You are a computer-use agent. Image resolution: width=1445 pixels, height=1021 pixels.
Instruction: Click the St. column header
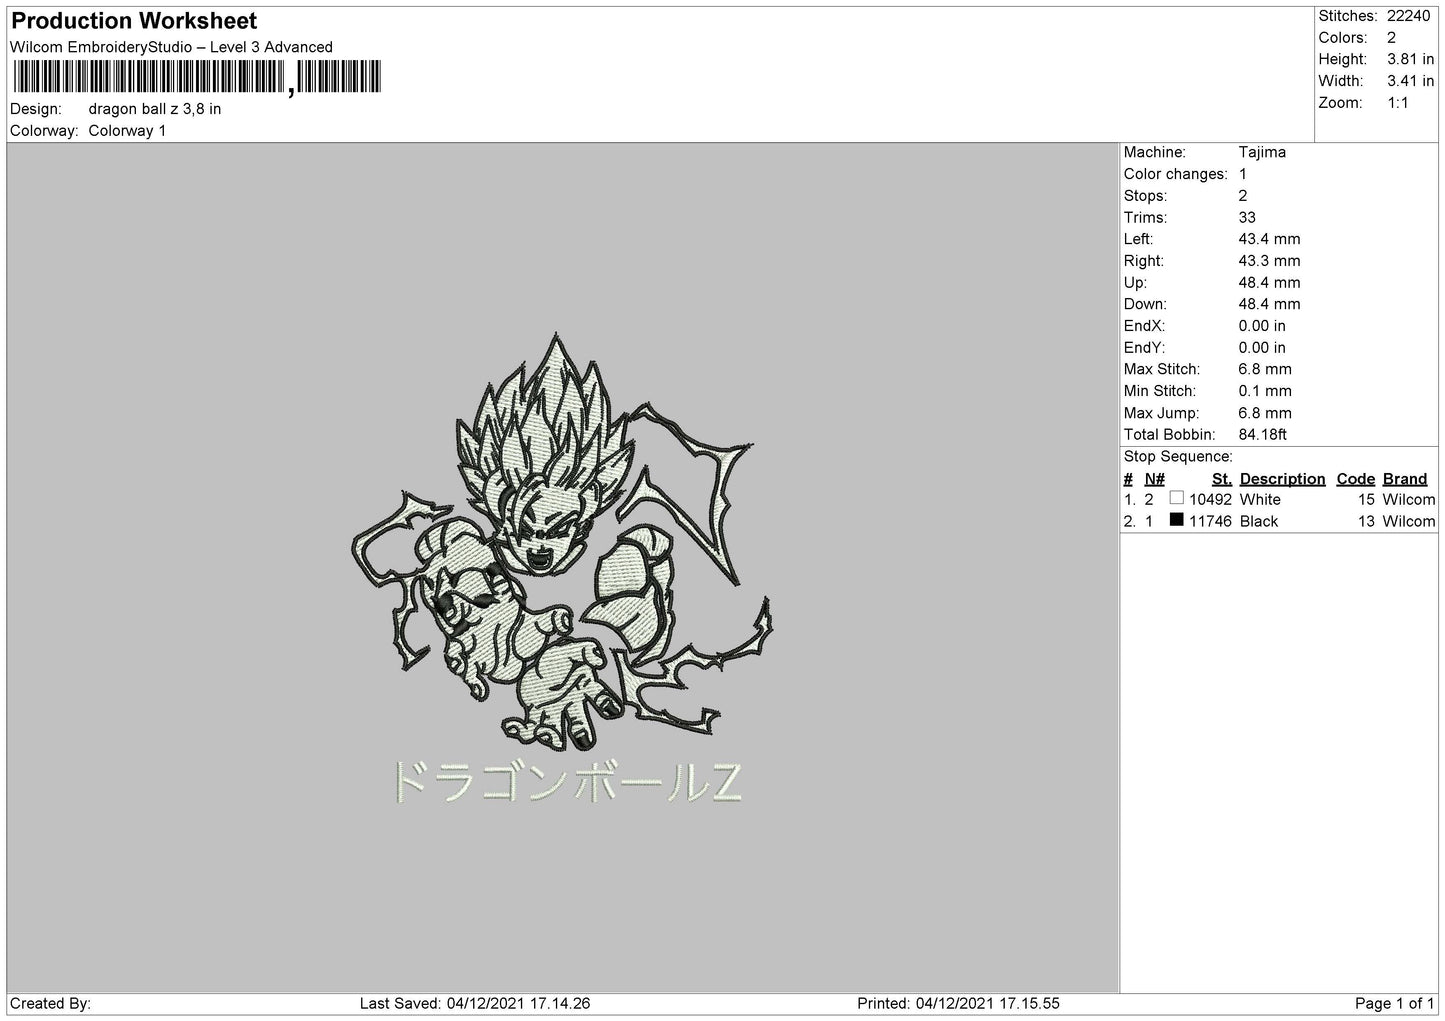coord(1221,479)
